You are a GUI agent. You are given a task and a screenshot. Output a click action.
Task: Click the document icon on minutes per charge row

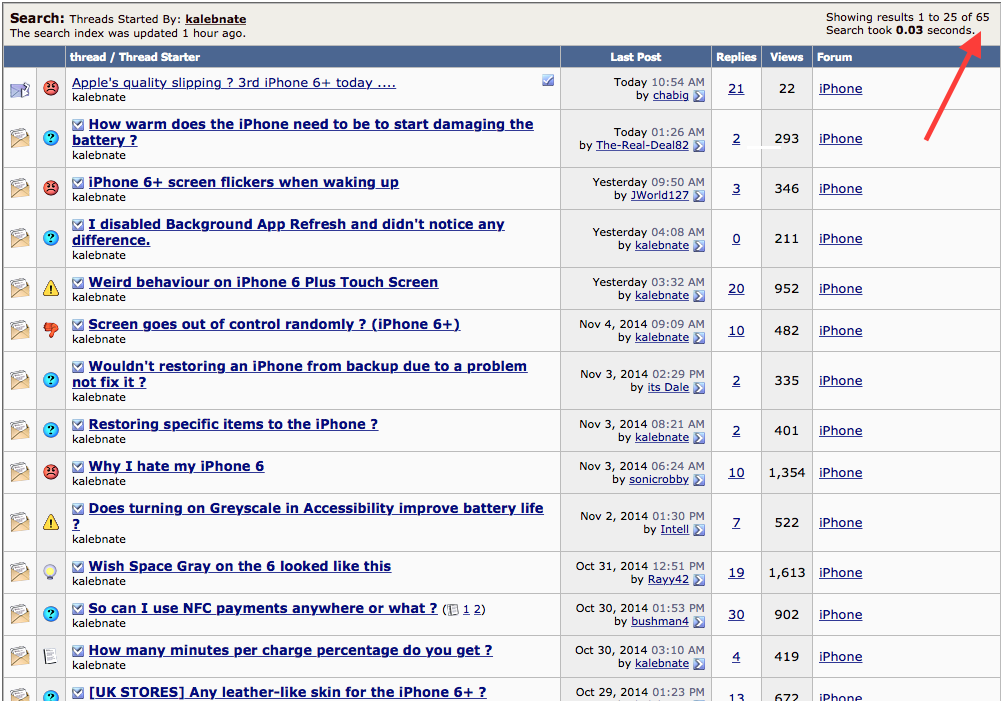pos(50,656)
